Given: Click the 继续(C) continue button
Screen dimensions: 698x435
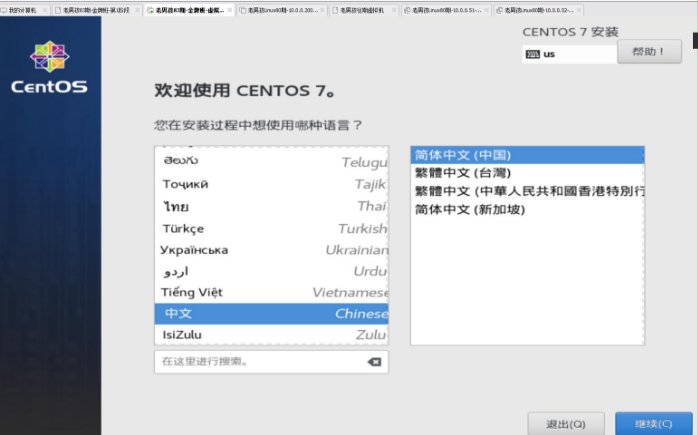Looking at the screenshot, I should click(653, 422).
